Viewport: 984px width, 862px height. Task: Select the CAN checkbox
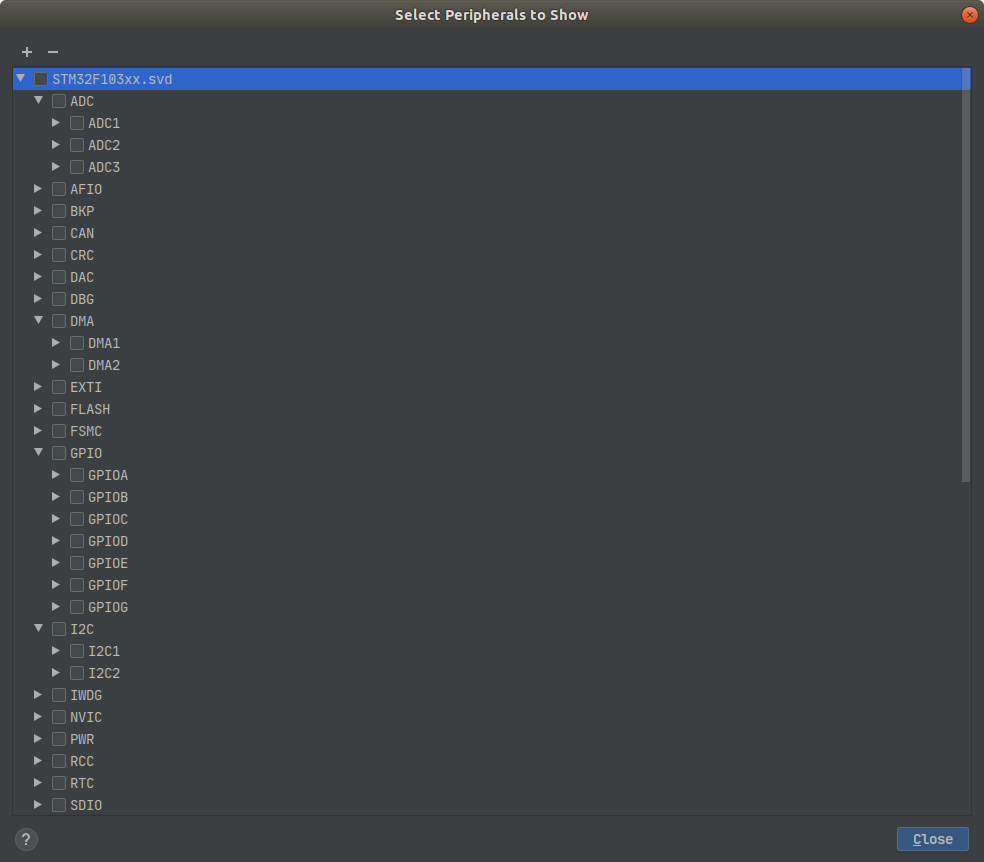pos(59,233)
